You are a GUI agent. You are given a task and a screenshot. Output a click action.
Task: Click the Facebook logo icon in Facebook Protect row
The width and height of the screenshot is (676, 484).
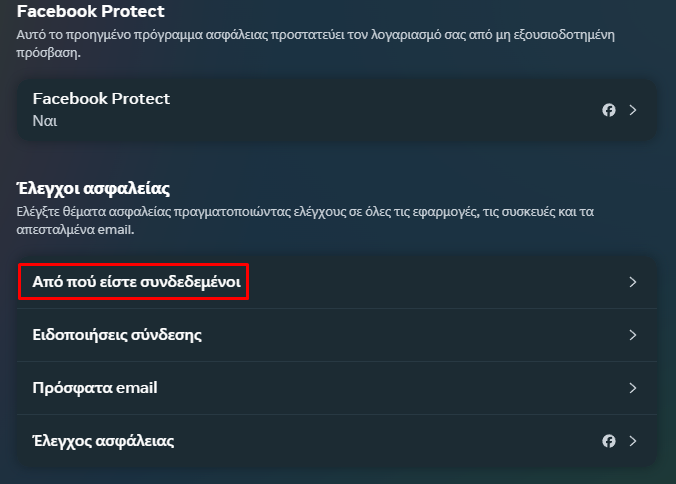tap(609, 110)
